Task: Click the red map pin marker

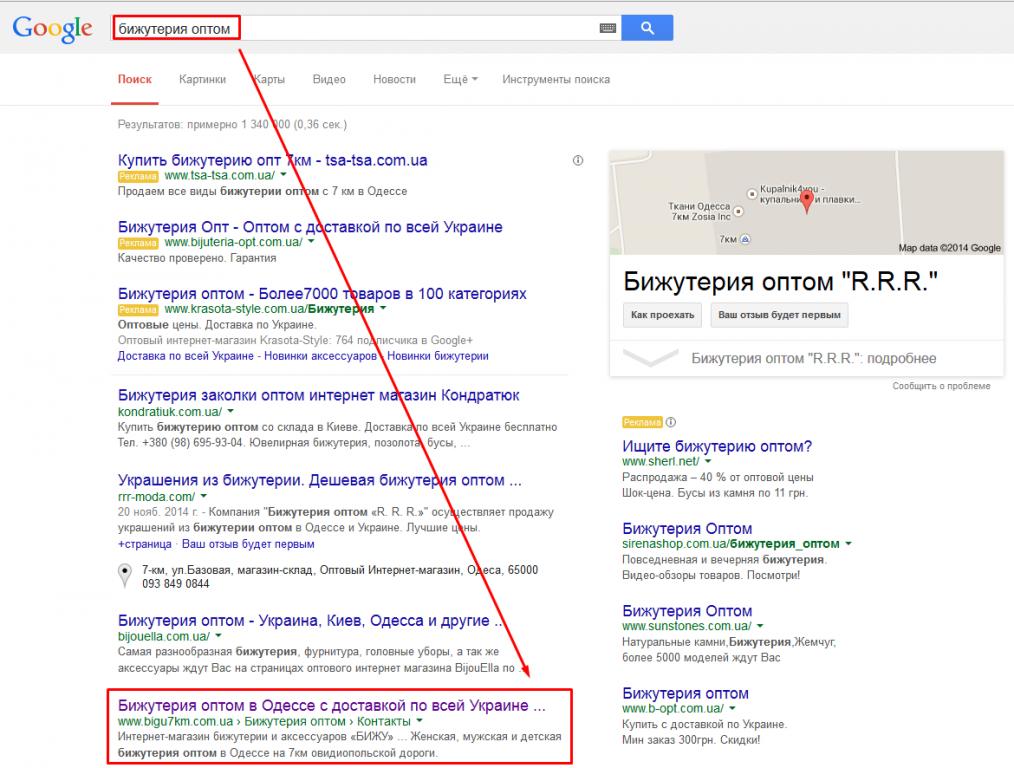Action: click(806, 201)
